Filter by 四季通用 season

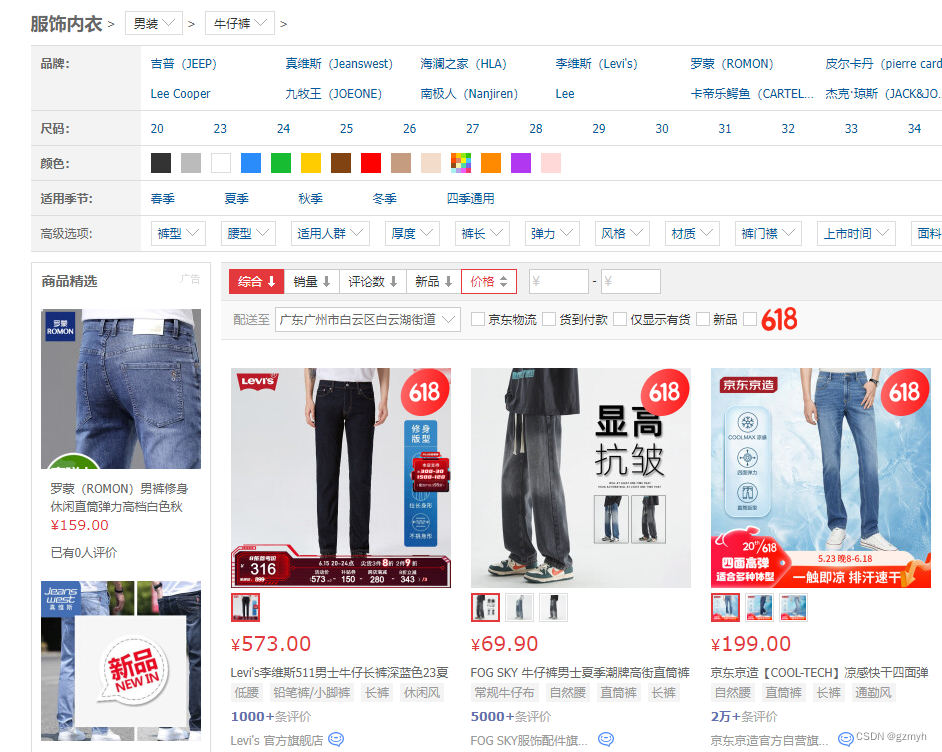click(470, 198)
